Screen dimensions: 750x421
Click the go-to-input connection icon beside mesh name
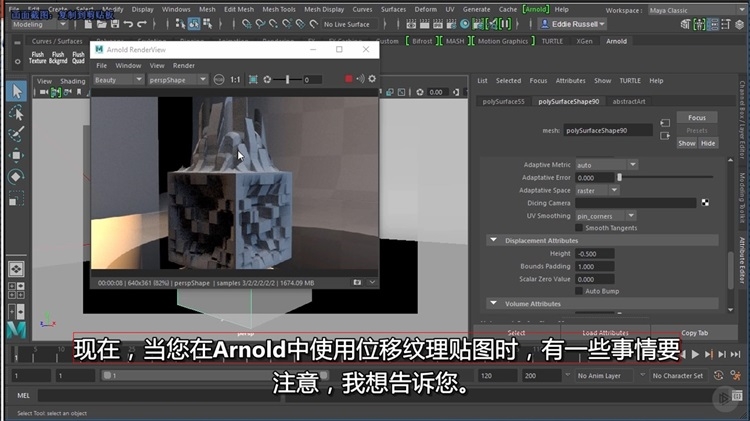pyautogui.click(x=665, y=123)
